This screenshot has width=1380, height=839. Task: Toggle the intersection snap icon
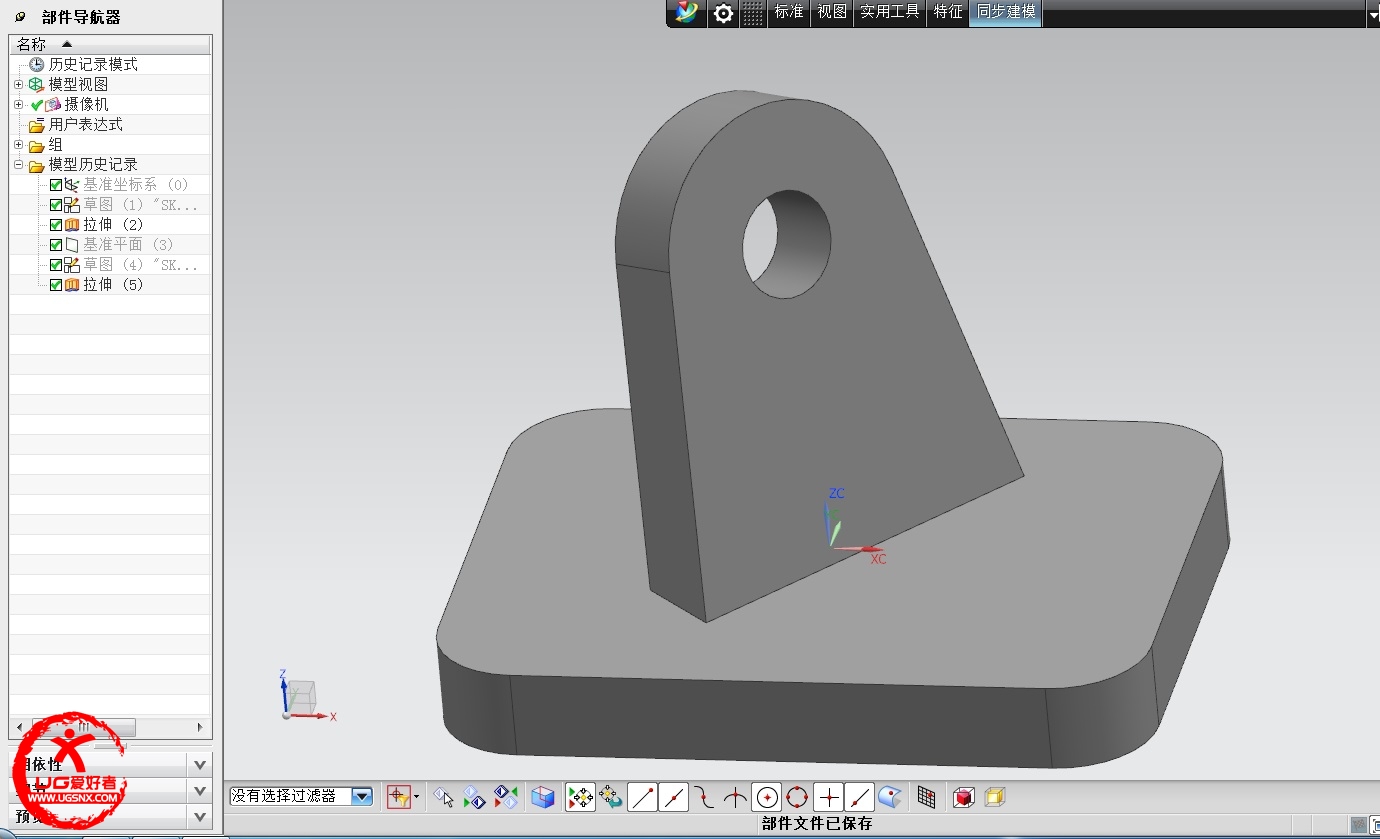click(x=736, y=797)
